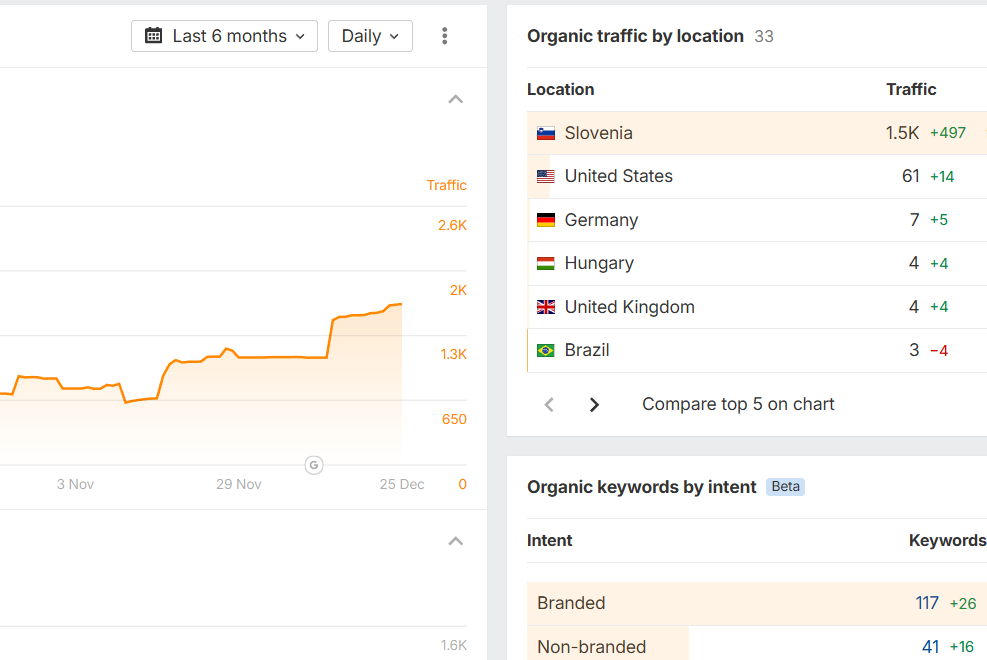Image resolution: width=987 pixels, height=660 pixels.
Task: Click the Google update marker on chart
Action: click(x=314, y=465)
